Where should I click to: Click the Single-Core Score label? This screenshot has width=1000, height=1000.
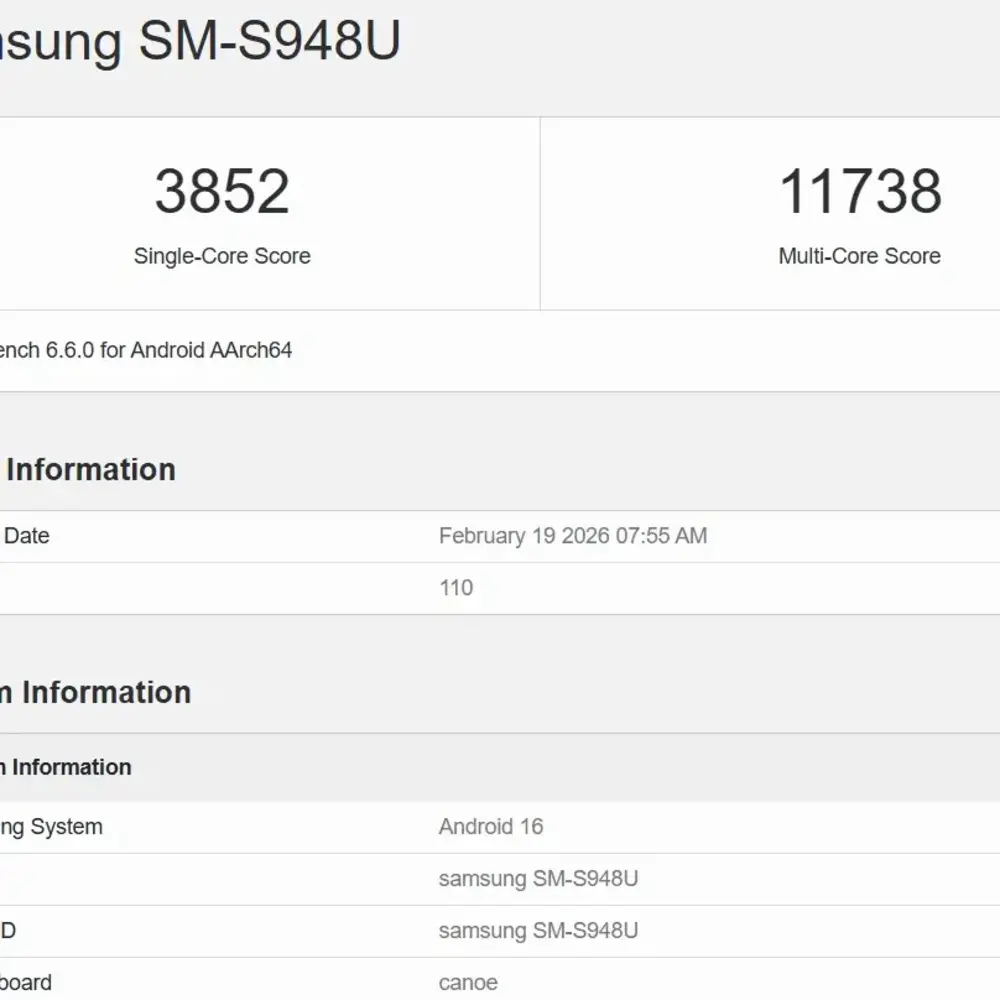[222, 256]
